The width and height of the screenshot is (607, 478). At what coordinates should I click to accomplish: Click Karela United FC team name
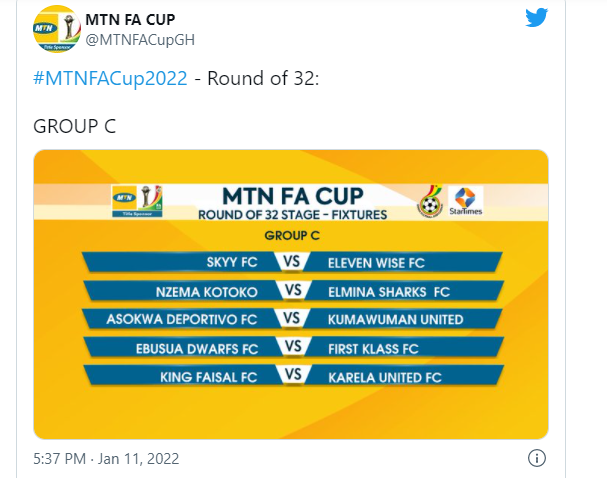pyautogui.click(x=385, y=378)
